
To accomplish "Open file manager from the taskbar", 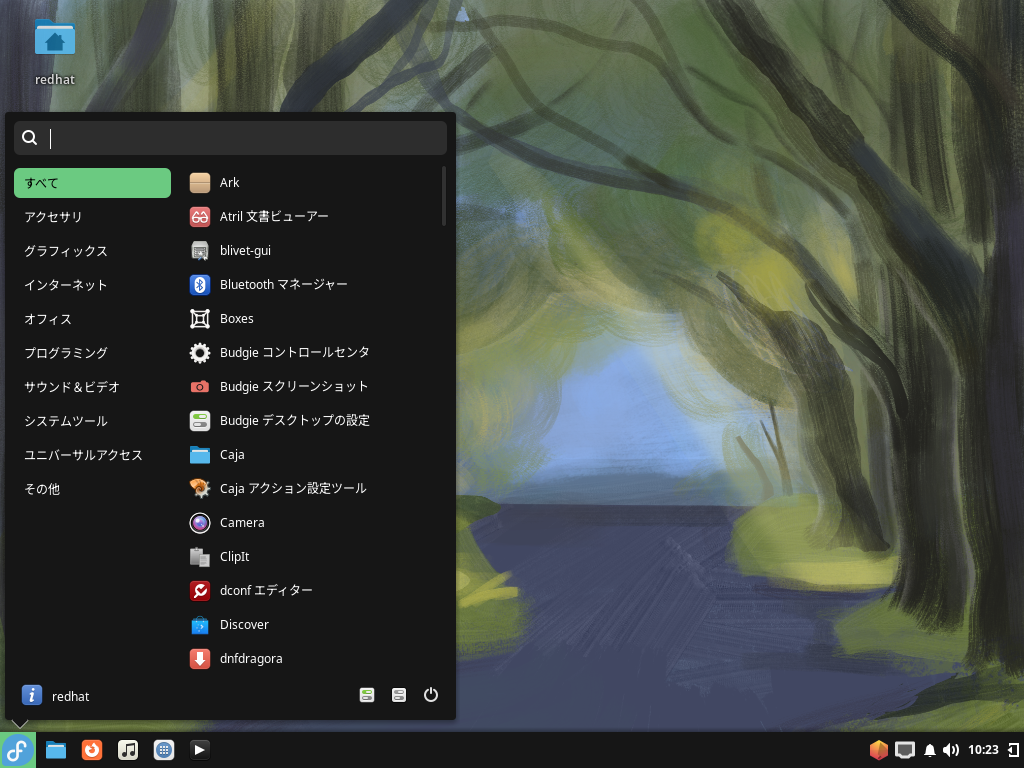I will [x=56, y=750].
